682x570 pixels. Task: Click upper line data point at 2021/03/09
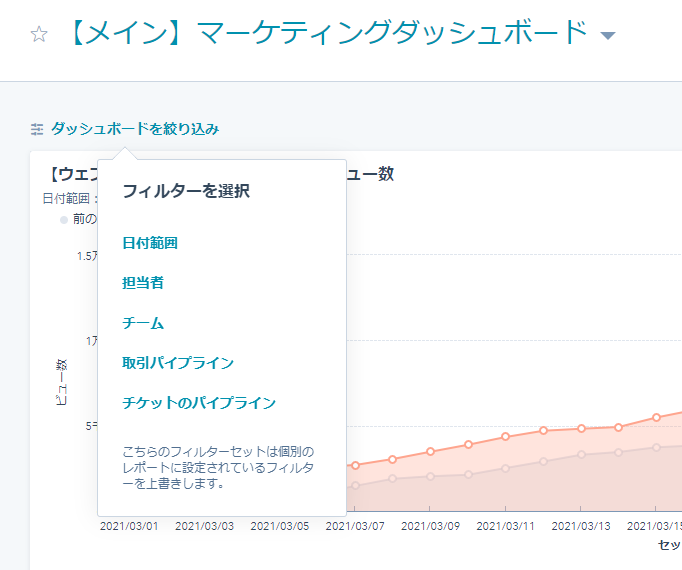[x=430, y=452]
